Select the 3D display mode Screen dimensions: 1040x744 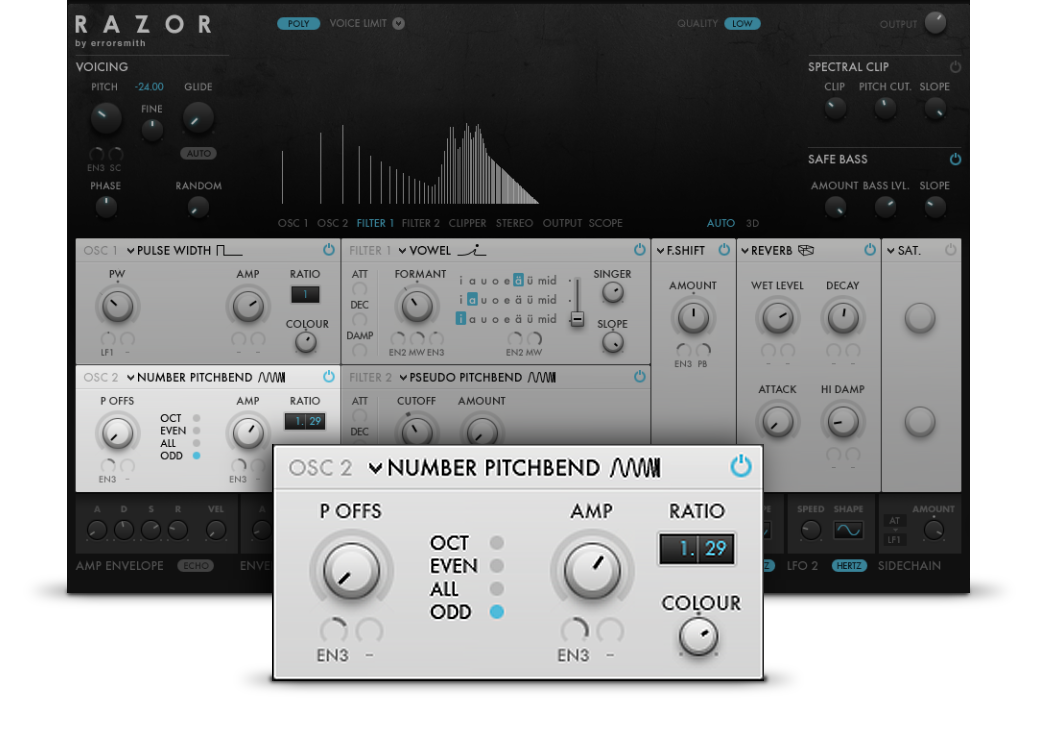(752, 223)
